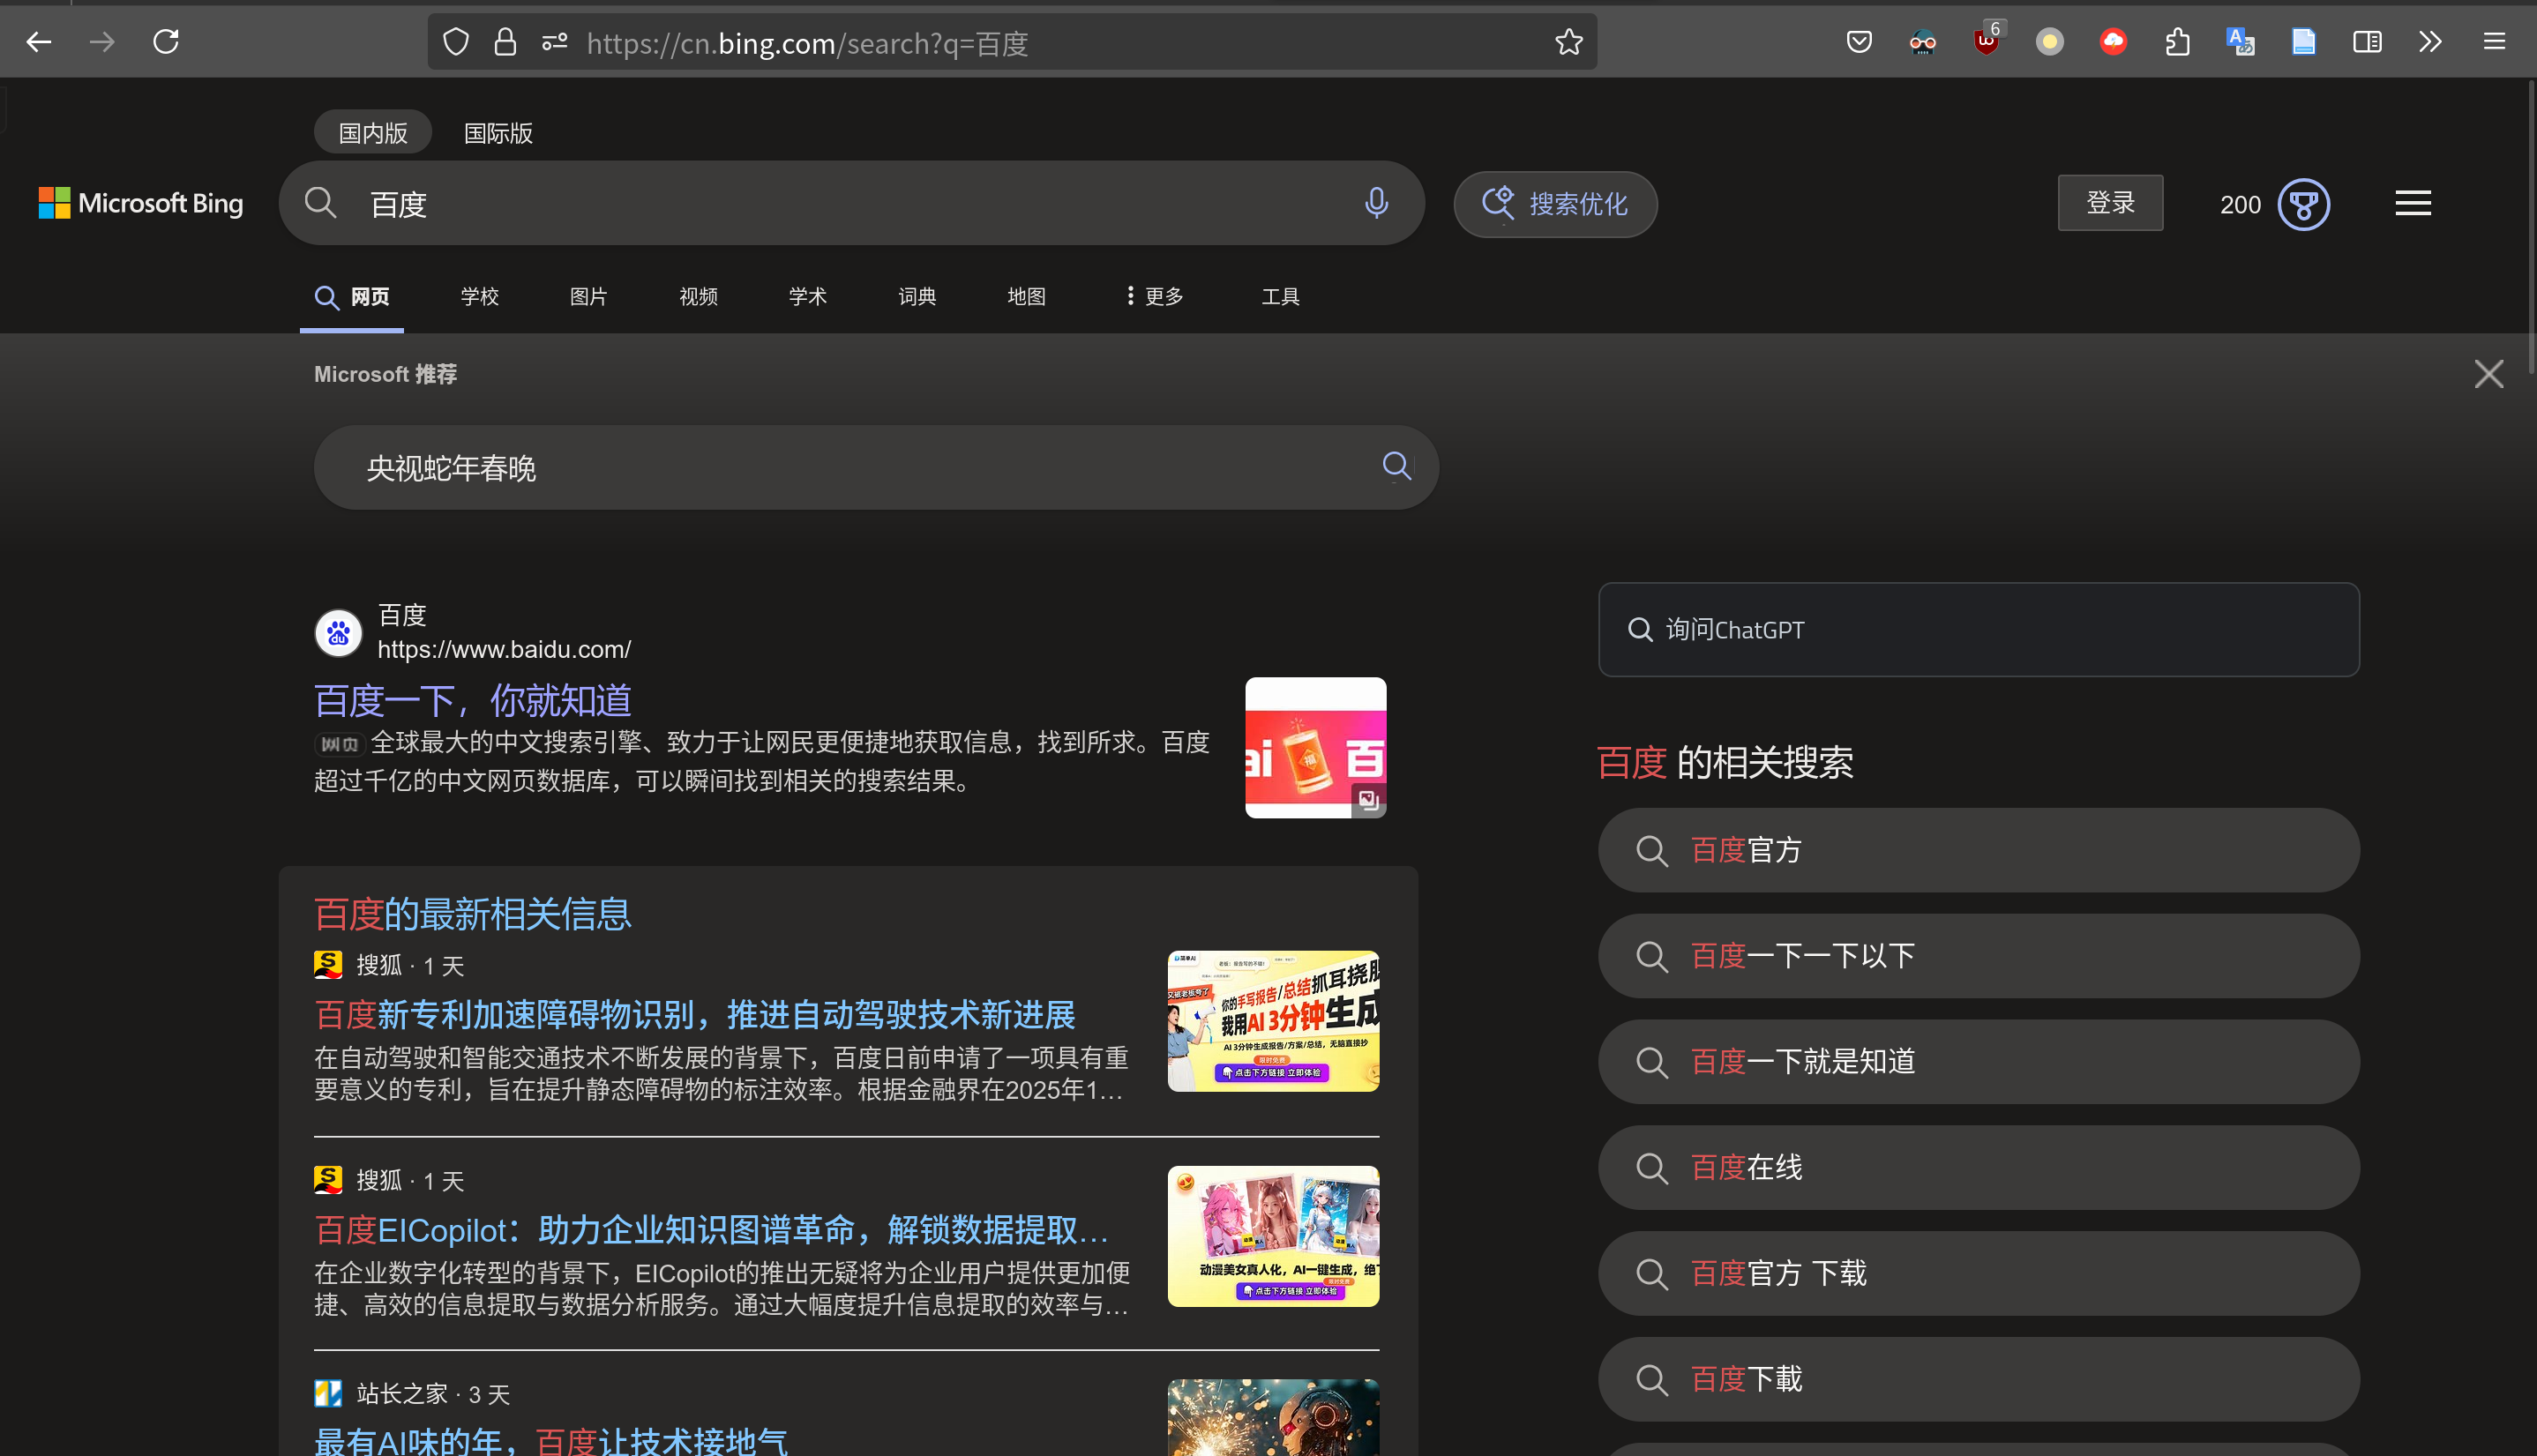Viewport: 2537px width, 1456px height.
Task: Open the tracking protection shield icon
Action: (456, 42)
